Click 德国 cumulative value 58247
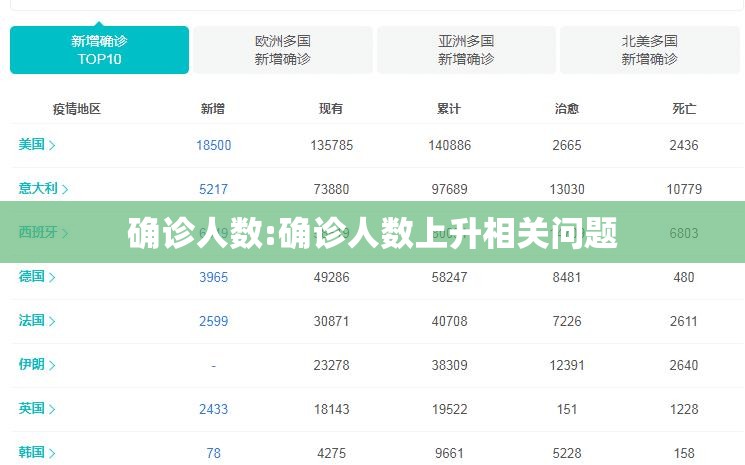Image resolution: width=745 pixels, height=465 pixels. pos(449,277)
